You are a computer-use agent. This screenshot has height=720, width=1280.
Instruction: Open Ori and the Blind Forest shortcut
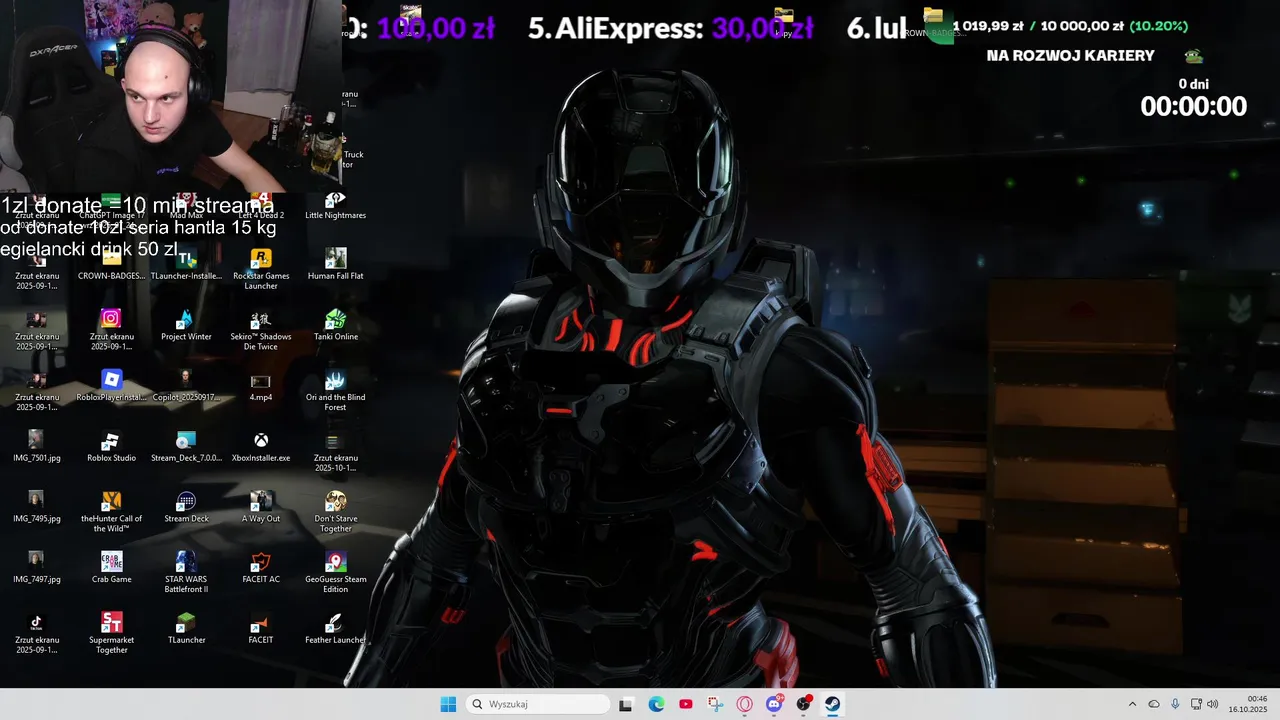pos(335,391)
